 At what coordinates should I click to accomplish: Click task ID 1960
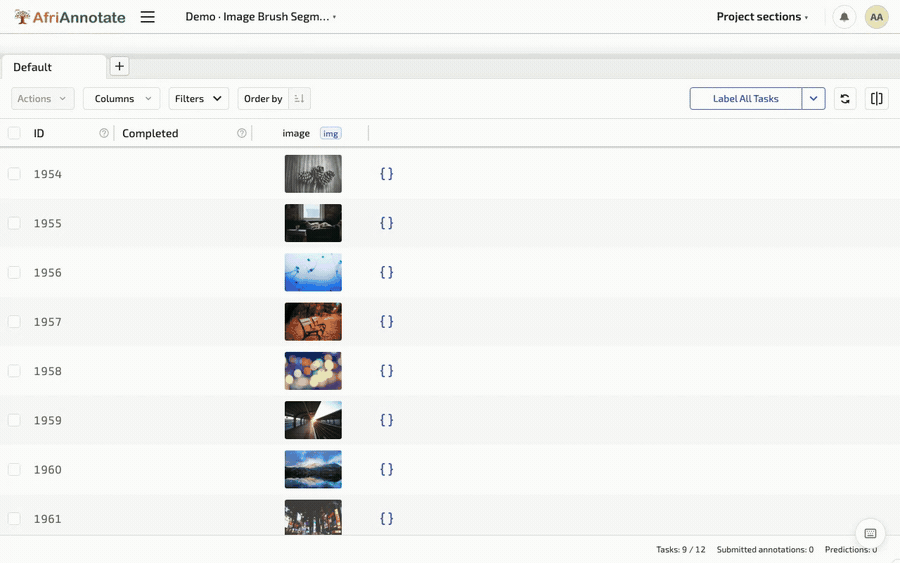pos(48,470)
